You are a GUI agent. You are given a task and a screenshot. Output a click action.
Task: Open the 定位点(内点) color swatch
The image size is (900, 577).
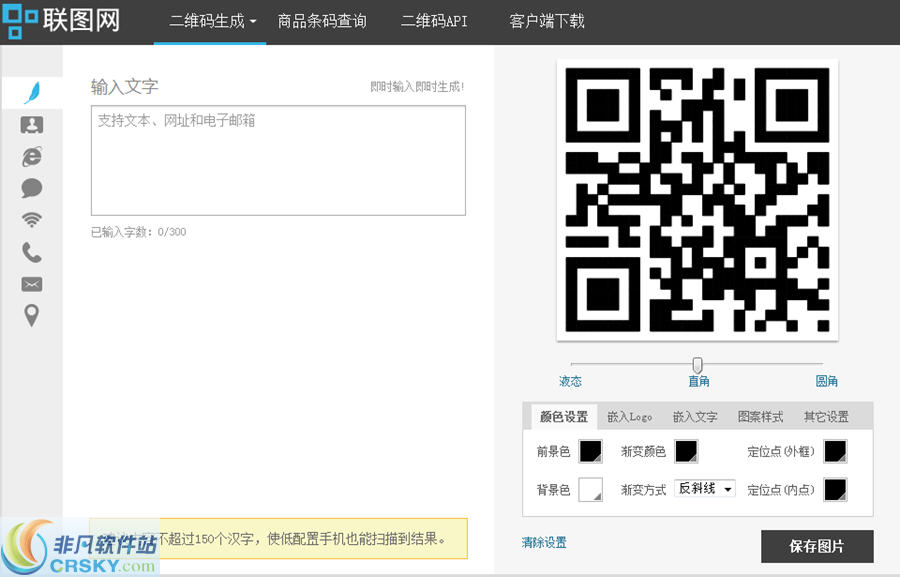(x=836, y=490)
